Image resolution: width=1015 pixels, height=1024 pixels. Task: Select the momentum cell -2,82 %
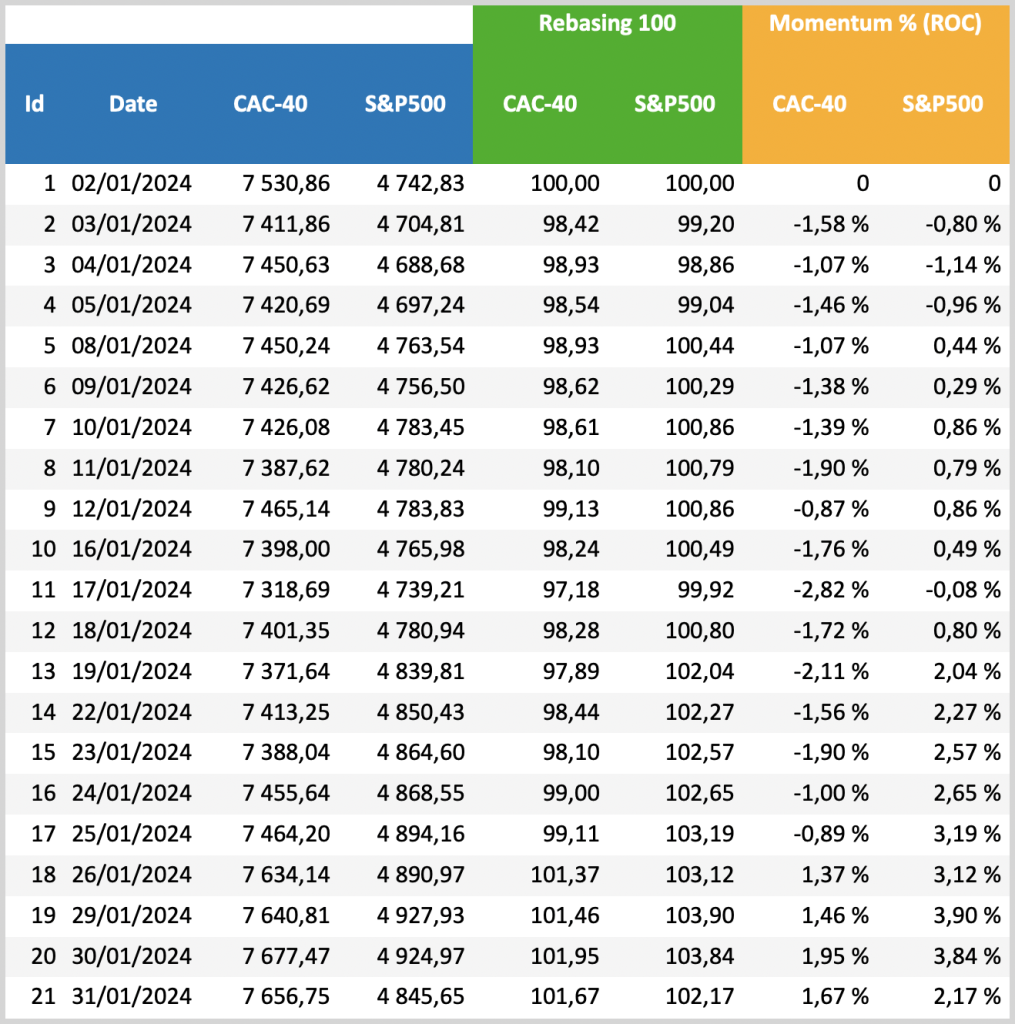point(831,590)
